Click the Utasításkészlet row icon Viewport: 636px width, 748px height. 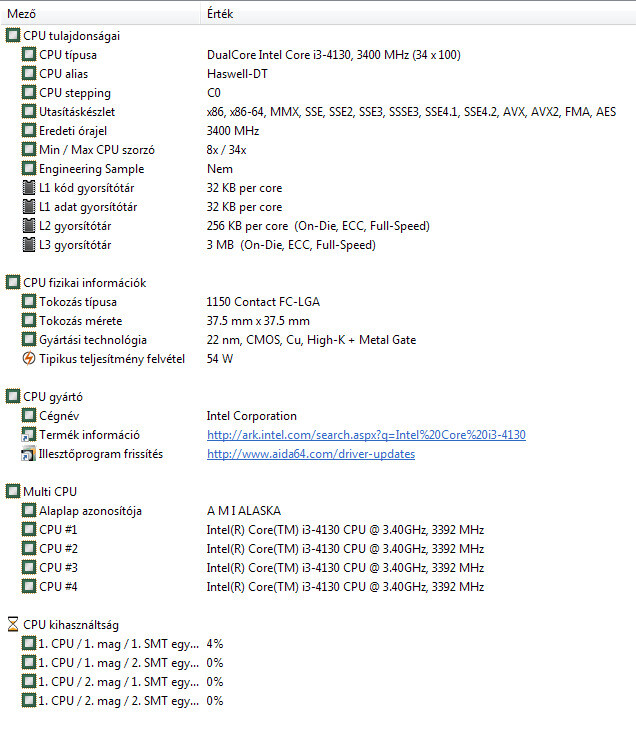pyautogui.click(x=29, y=112)
